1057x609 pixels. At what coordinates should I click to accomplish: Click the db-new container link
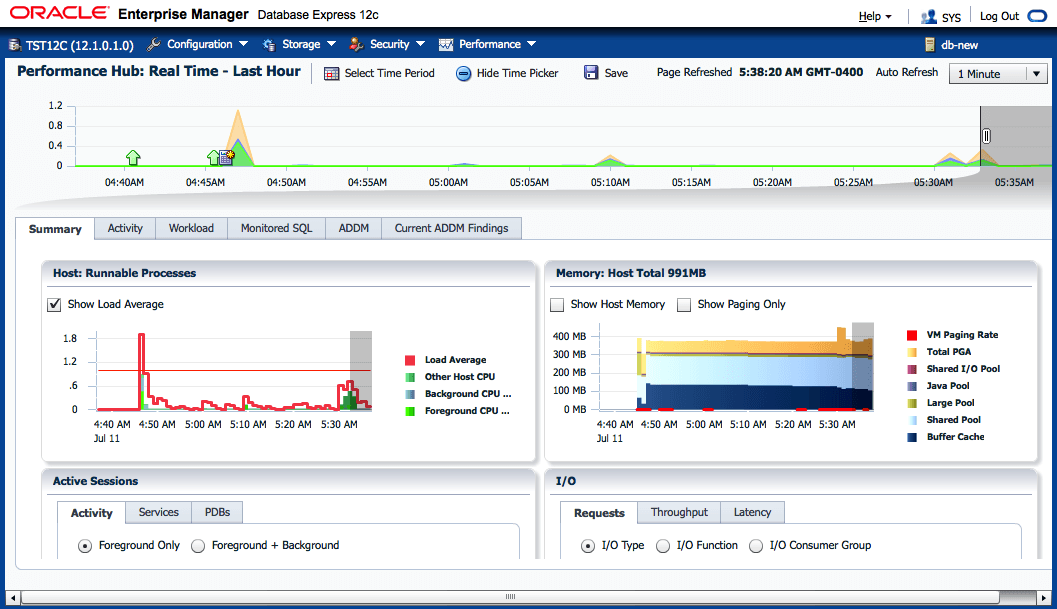(x=959, y=45)
